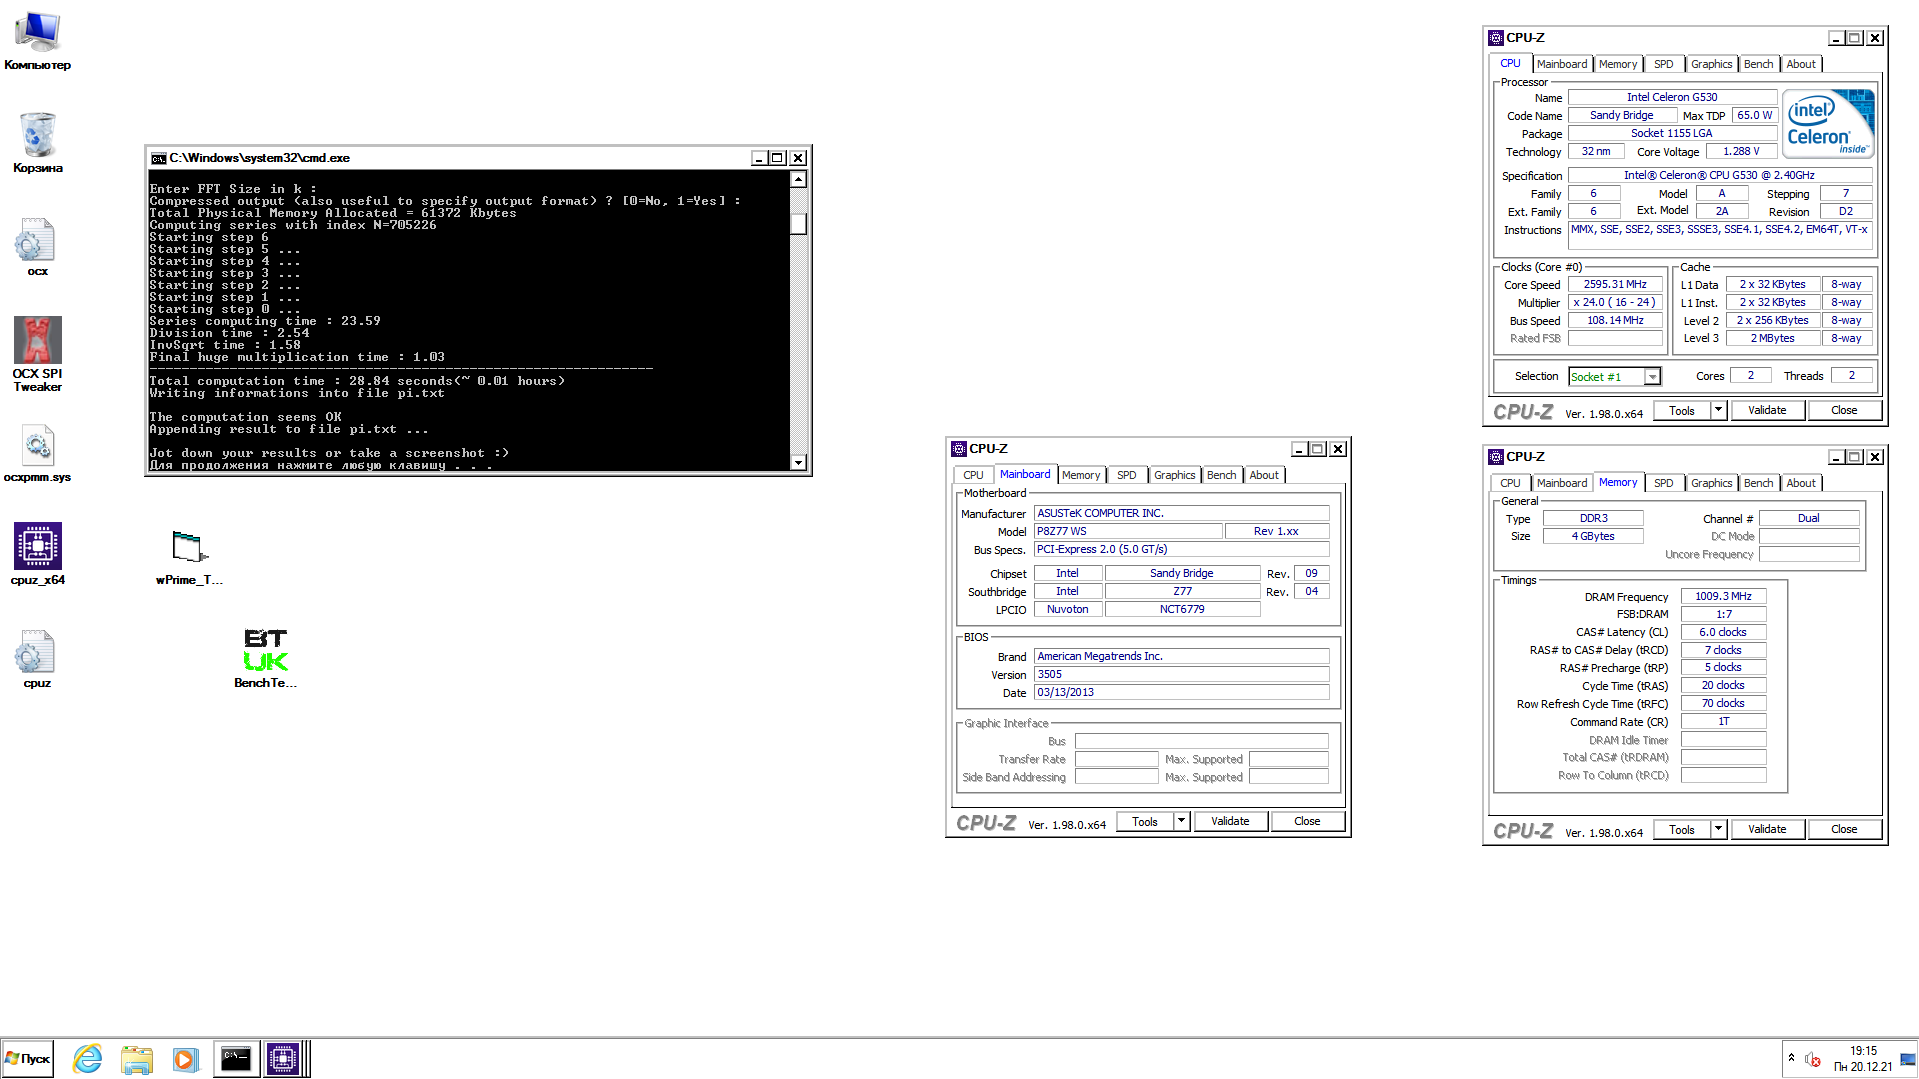The image size is (1919, 1079).
Task: Open Windows Media Player from taskbar
Action: point(186,1059)
